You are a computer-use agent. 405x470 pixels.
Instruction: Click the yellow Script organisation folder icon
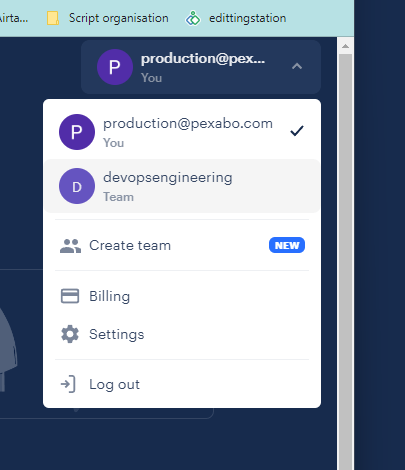click(53, 18)
